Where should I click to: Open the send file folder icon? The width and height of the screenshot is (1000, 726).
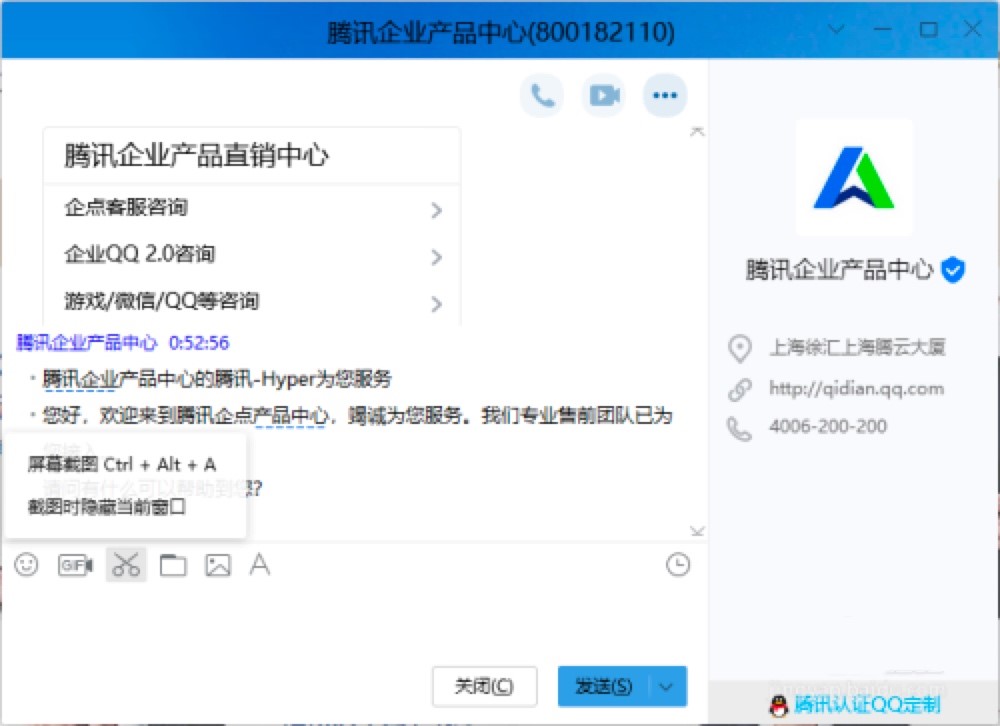[x=173, y=565]
